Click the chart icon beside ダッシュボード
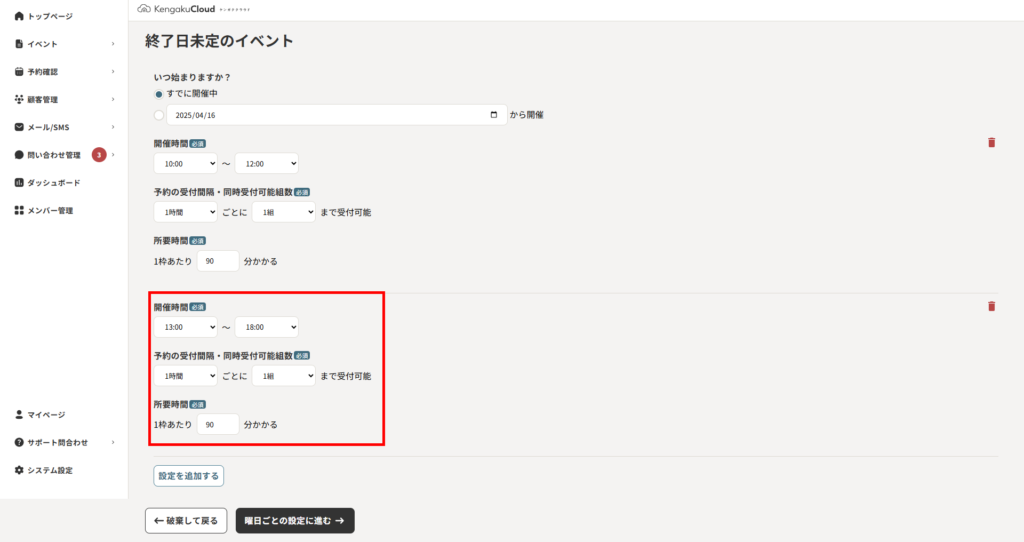This screenshot has height=542, width=1024. 19,182
